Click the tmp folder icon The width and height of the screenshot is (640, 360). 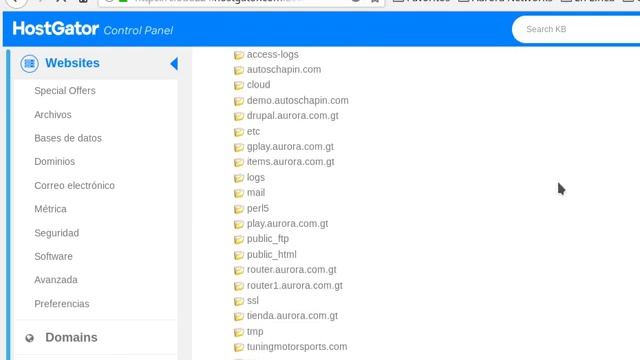(239, 332)
